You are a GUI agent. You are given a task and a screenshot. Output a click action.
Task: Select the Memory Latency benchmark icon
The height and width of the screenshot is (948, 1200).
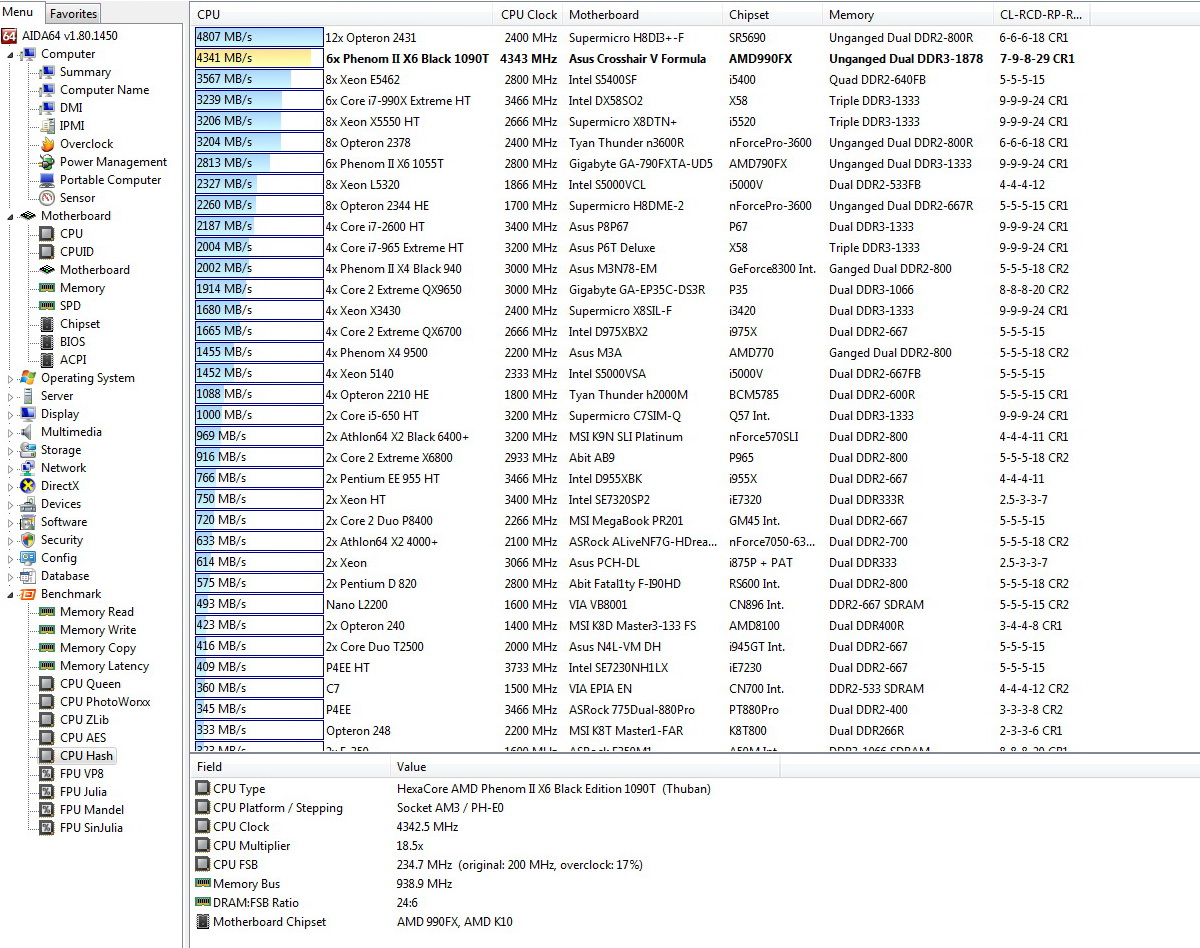tap(47, 666)
